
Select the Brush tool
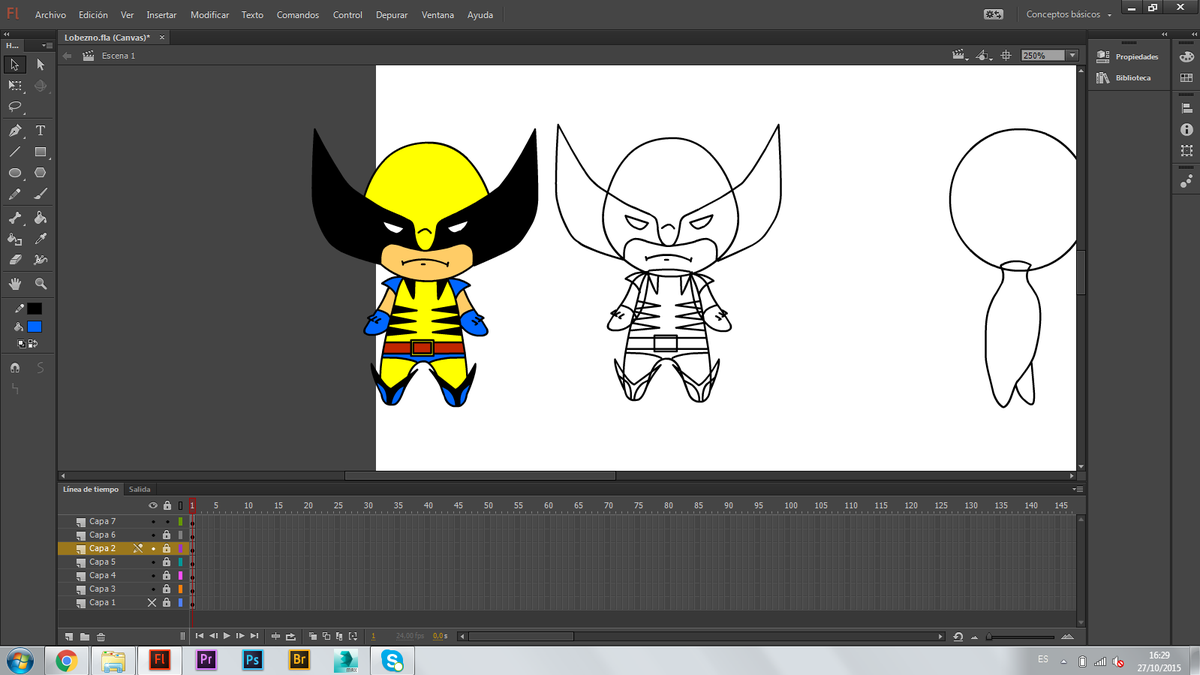click(x=41, y=194)
